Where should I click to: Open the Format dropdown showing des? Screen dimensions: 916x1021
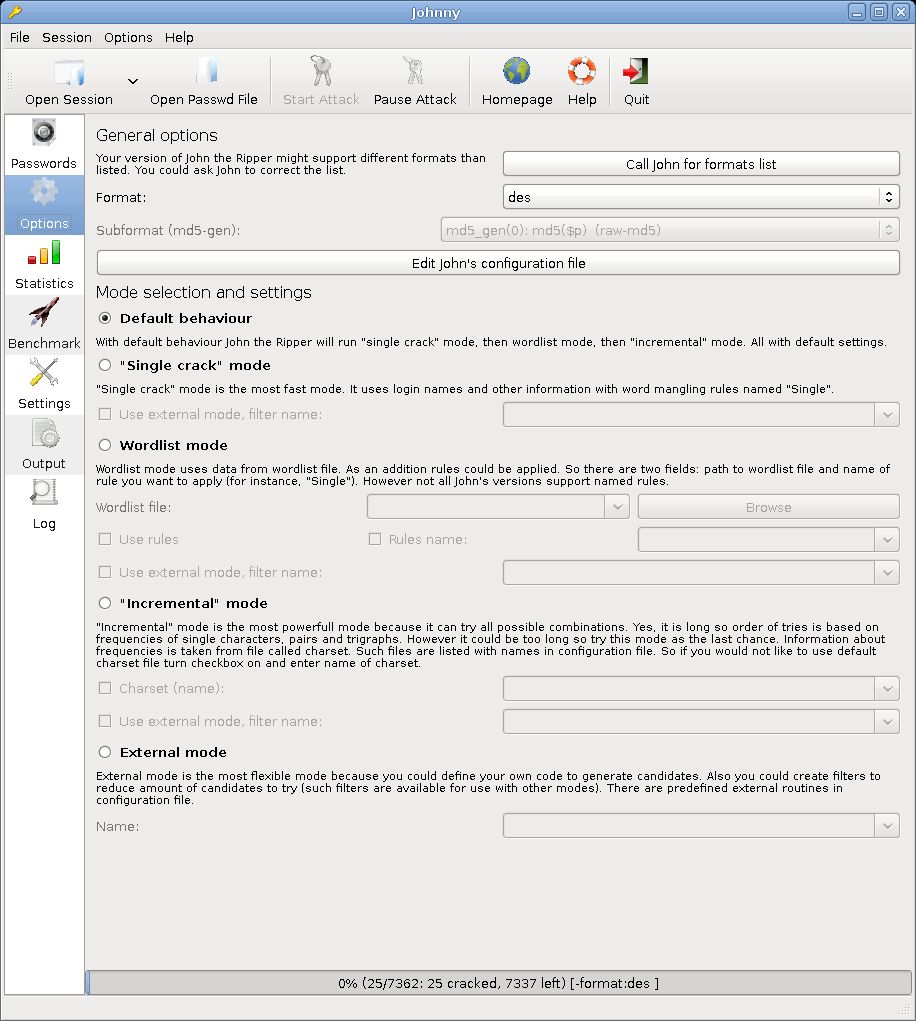tap(701, 197)
